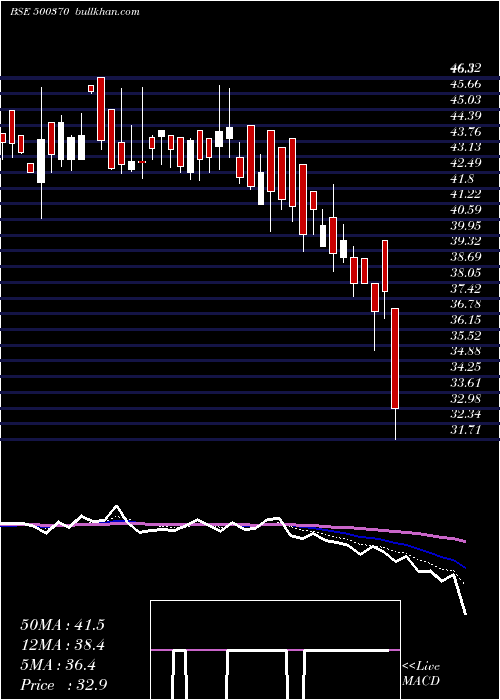Click the 44.39 price axis value

pyautogui.click(x=466, y=116)
